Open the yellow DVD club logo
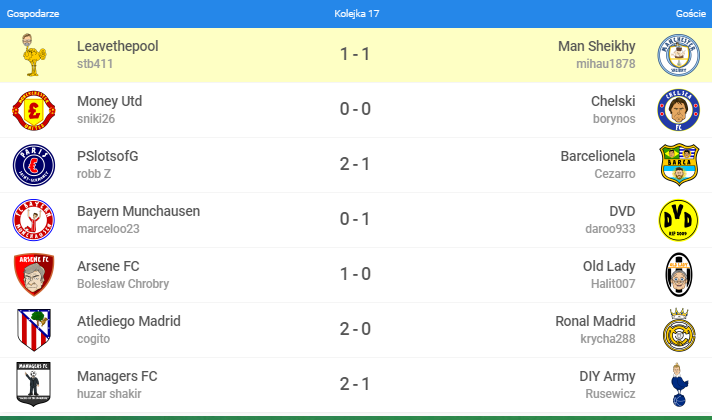 [678, 220]
